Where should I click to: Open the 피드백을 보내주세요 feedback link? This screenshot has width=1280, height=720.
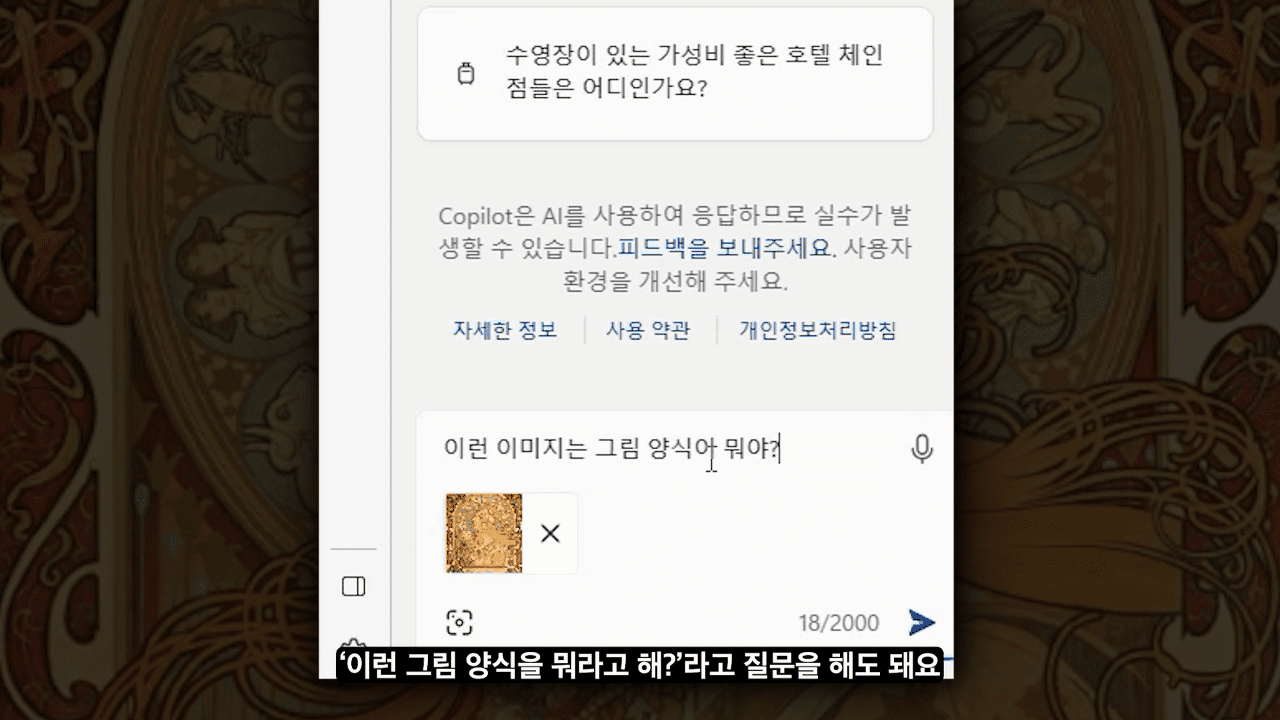coord(724,248)
